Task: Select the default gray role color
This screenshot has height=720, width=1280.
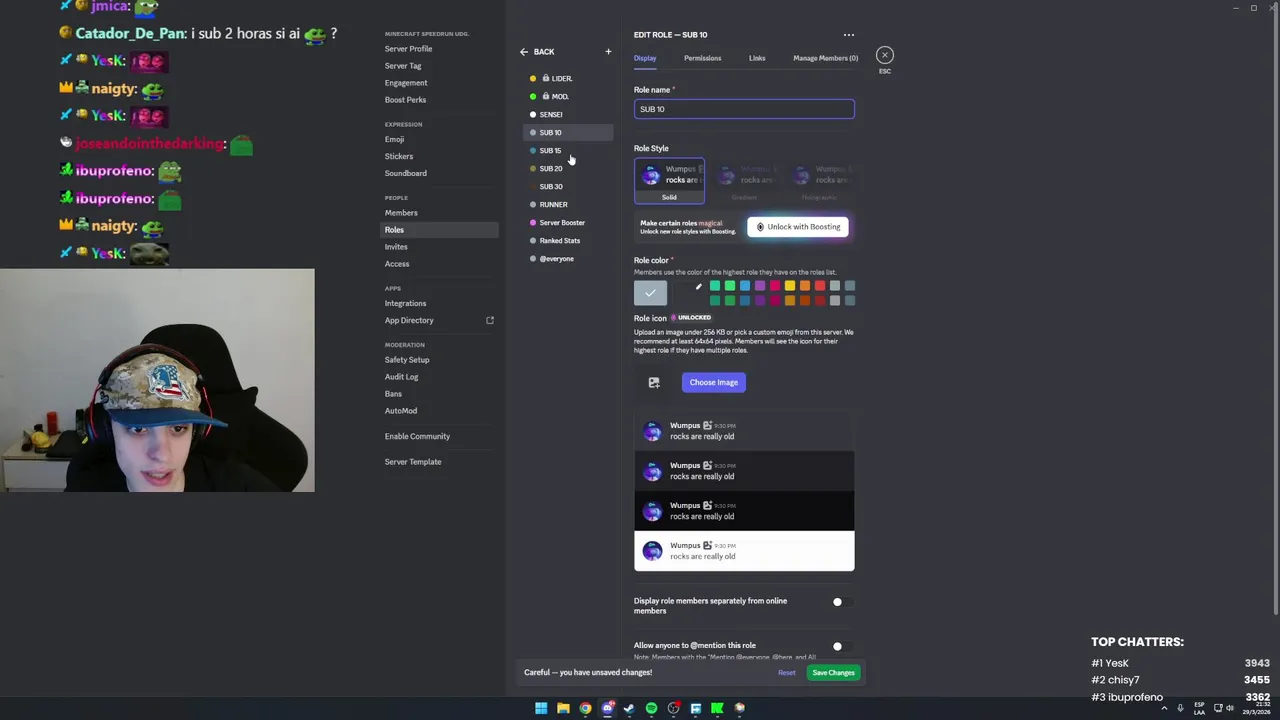Action: point(650,293)
